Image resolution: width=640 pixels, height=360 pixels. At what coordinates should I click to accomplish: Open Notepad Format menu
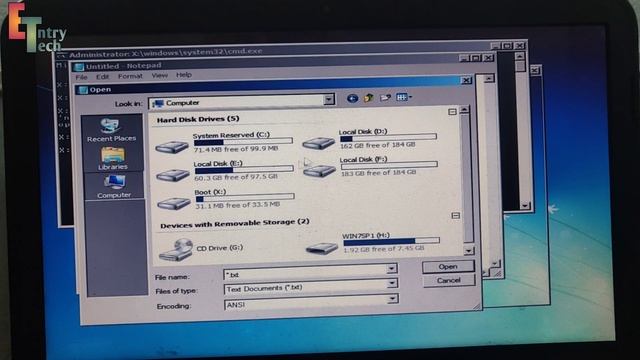click(130, 76)
